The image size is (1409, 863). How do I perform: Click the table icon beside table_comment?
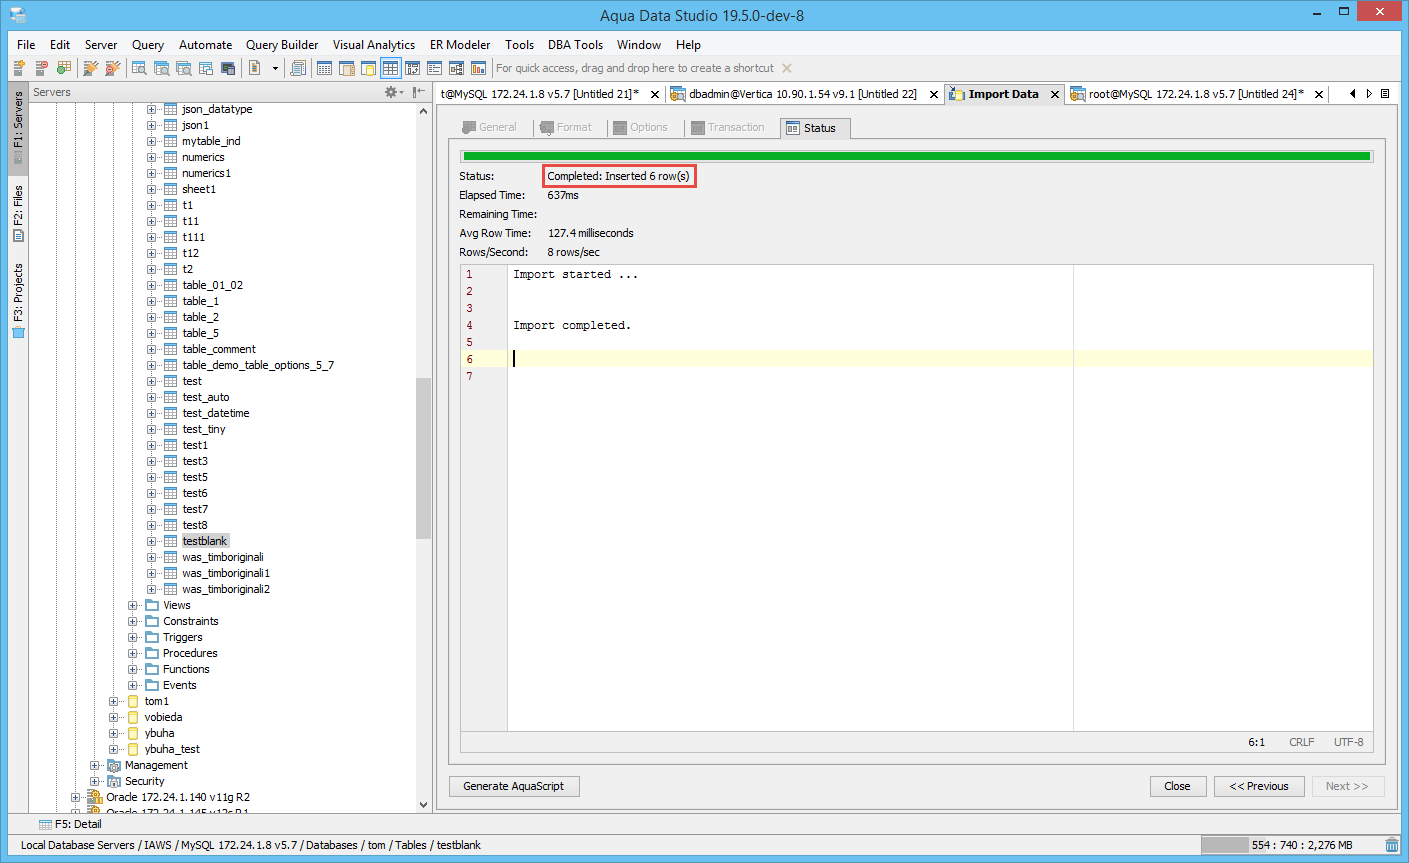[x=171, y=349]
